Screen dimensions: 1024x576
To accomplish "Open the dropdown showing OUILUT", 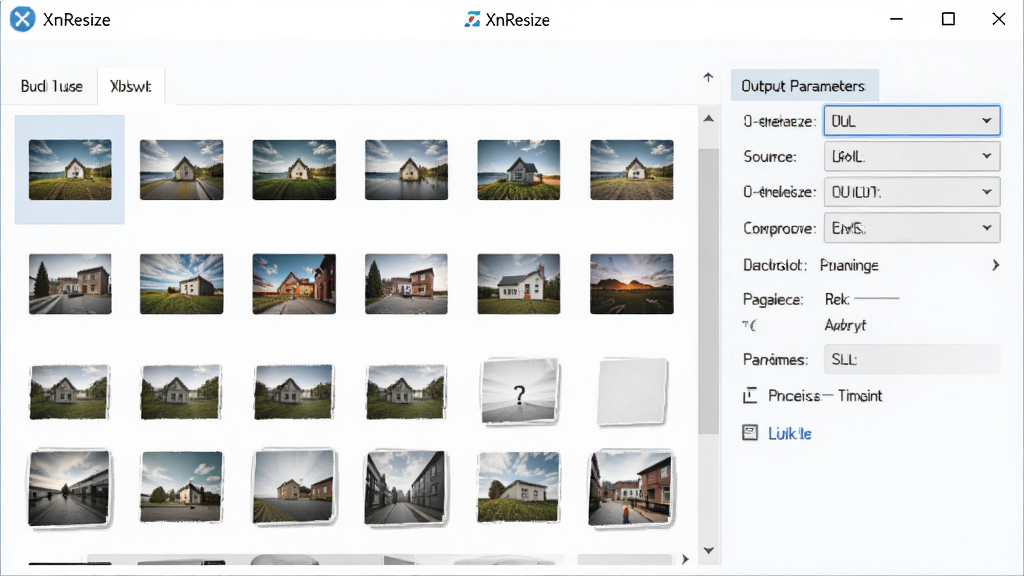I will [912, 193].
